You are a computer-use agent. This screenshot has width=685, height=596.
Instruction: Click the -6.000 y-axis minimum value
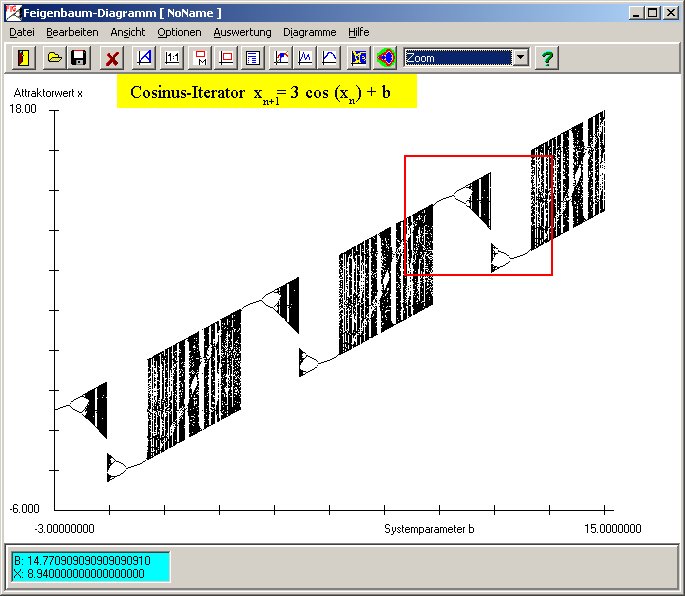click(x=24, y=509)
